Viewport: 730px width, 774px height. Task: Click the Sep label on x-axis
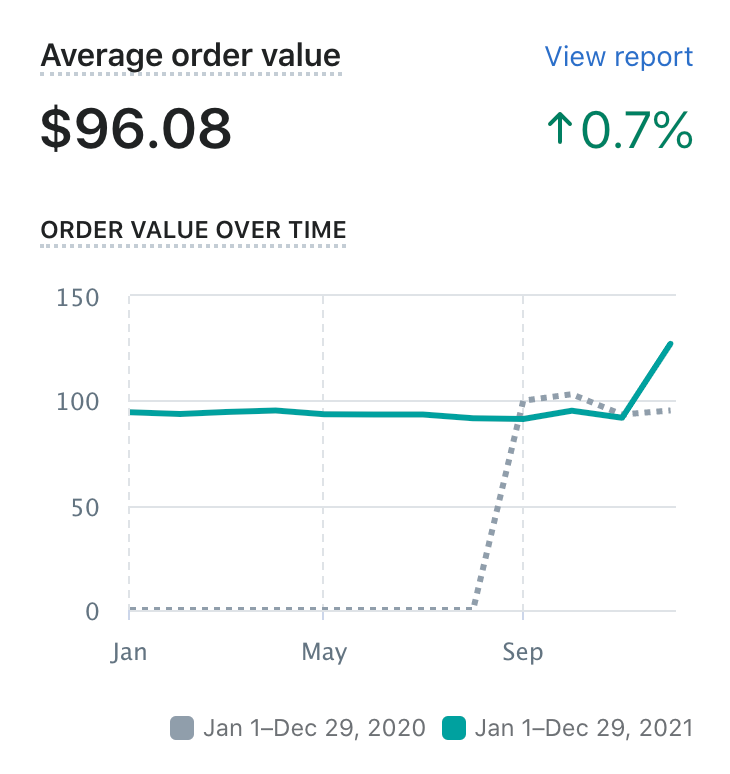(x=522, y=652)
